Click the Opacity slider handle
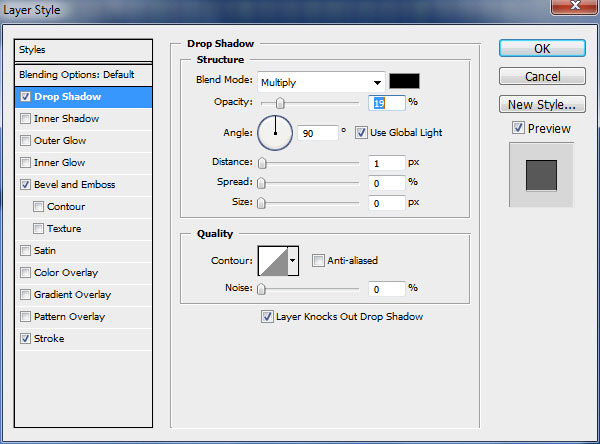600x444 pixels. [280, 103]
